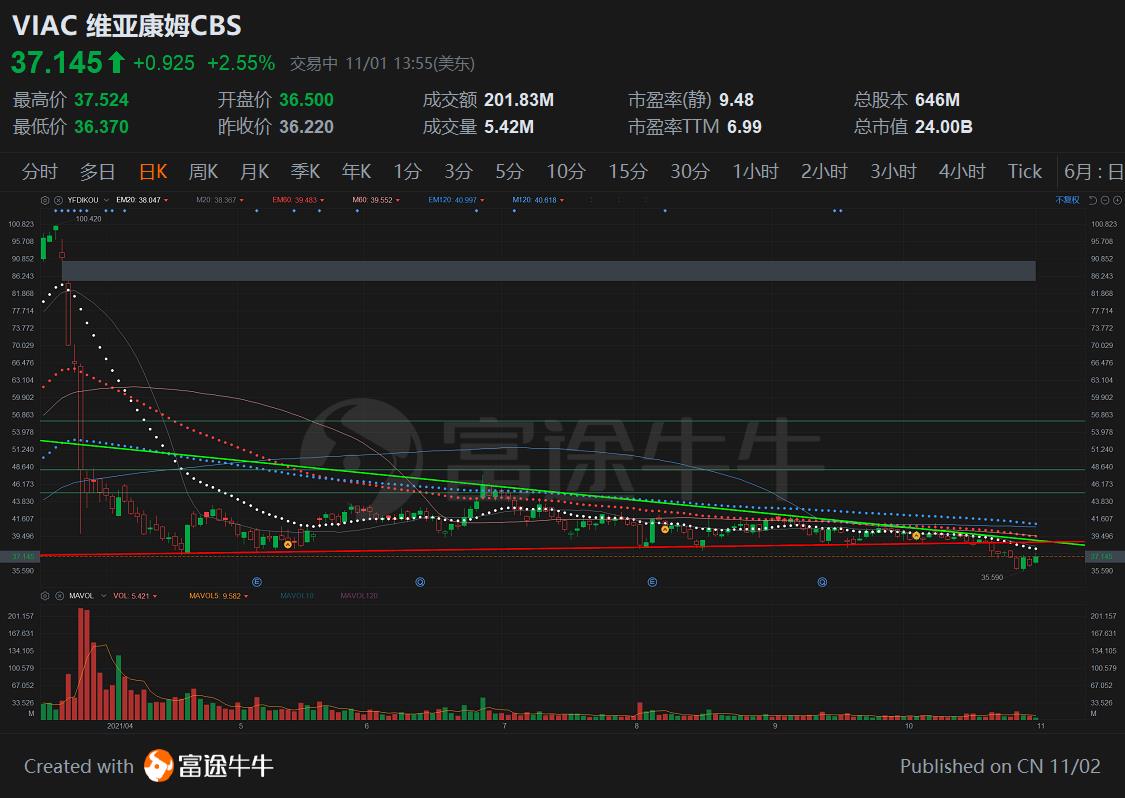This screenshot has width=1125, height=798.
Task: Expand the YFDIKOU indicator dropdown chevron
Action: click(106, 200)
